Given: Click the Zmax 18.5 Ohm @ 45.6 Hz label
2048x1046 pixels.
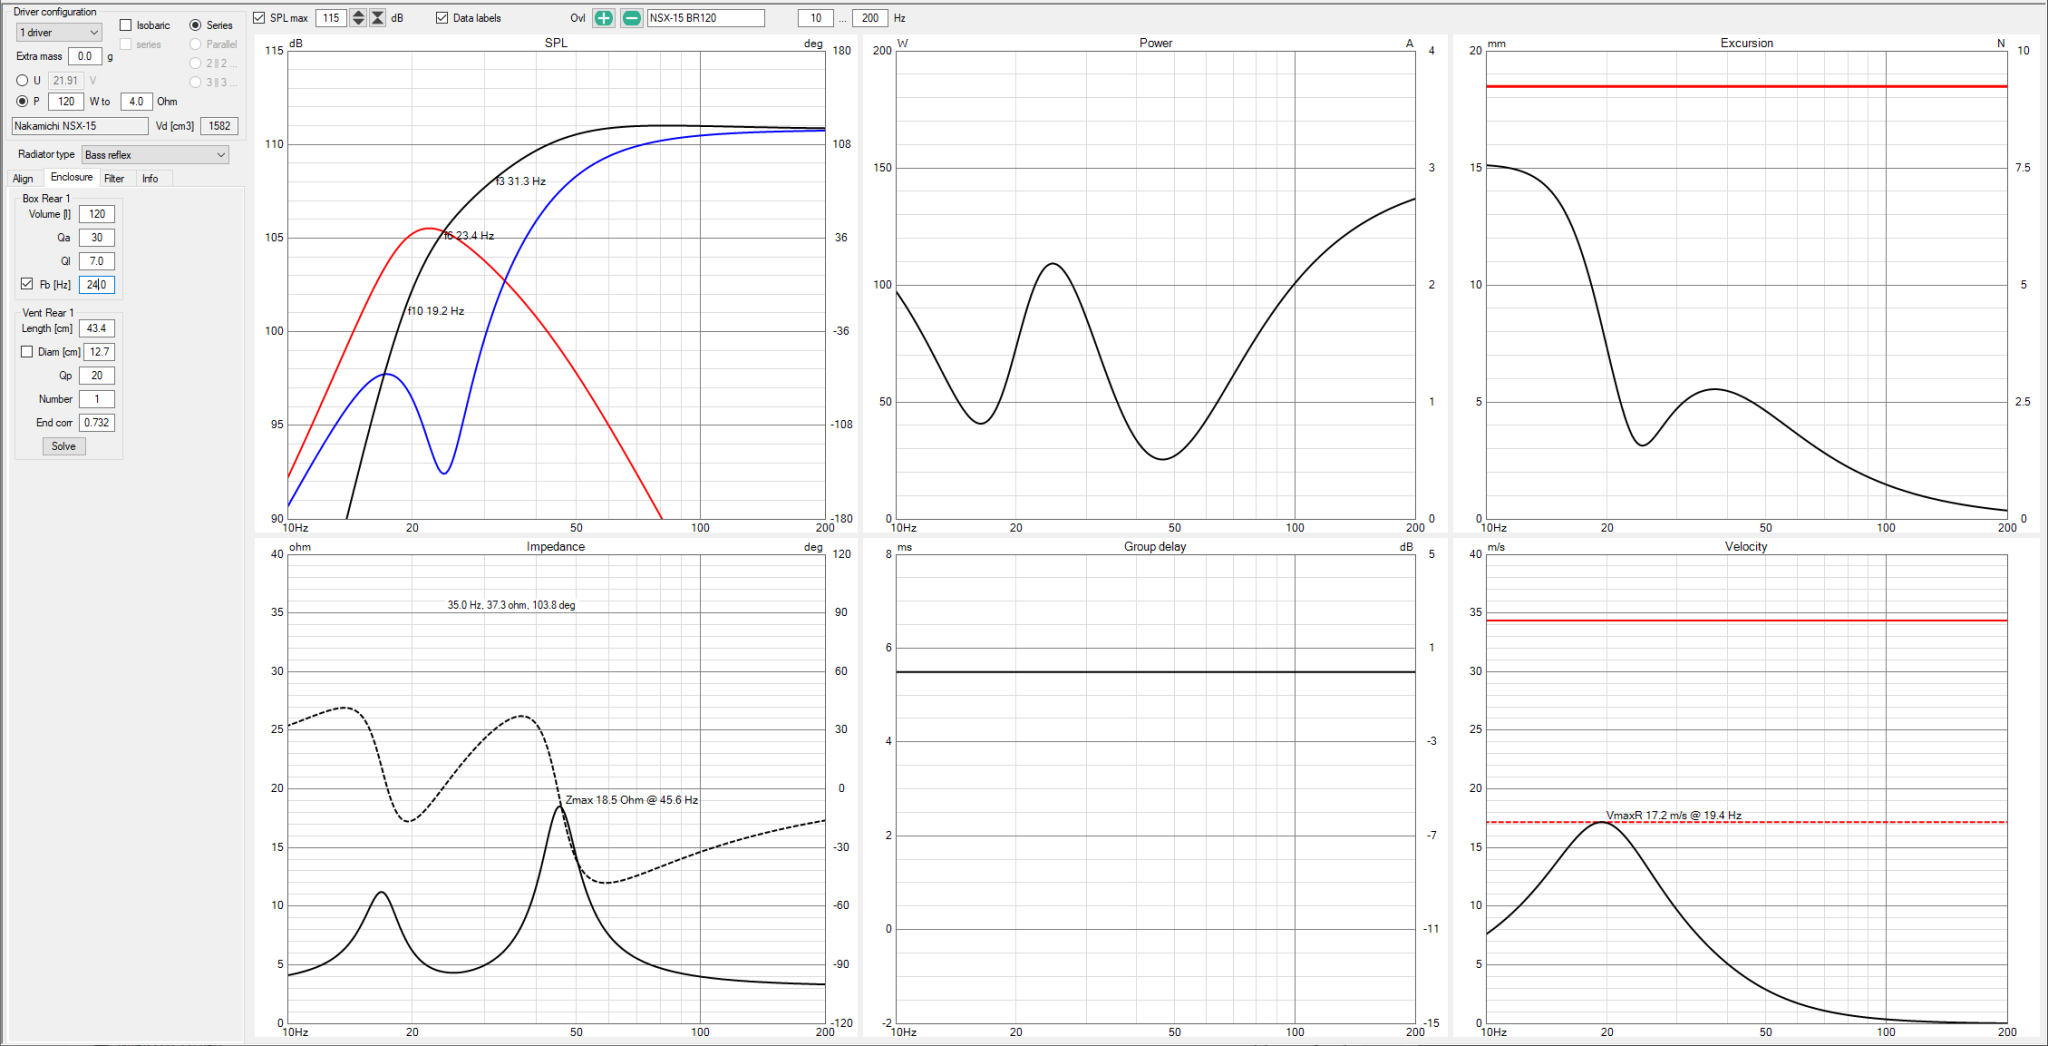Looking at the screenshot, I should tap(632, 800).
